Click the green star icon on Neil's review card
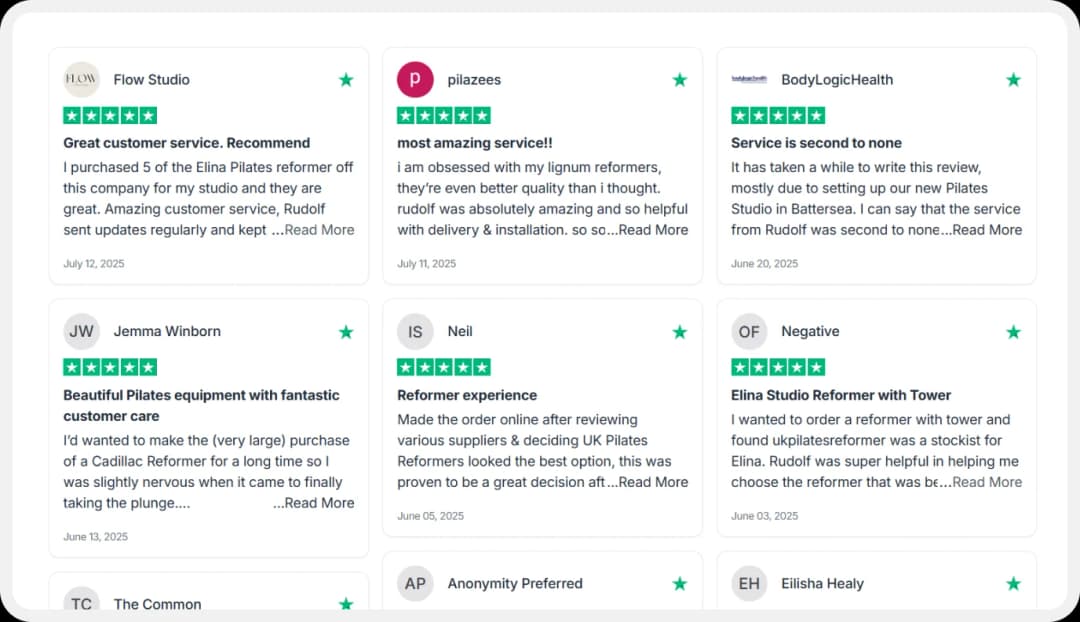Viewport: 1080px width, 622px height. (x=680, y=331)
